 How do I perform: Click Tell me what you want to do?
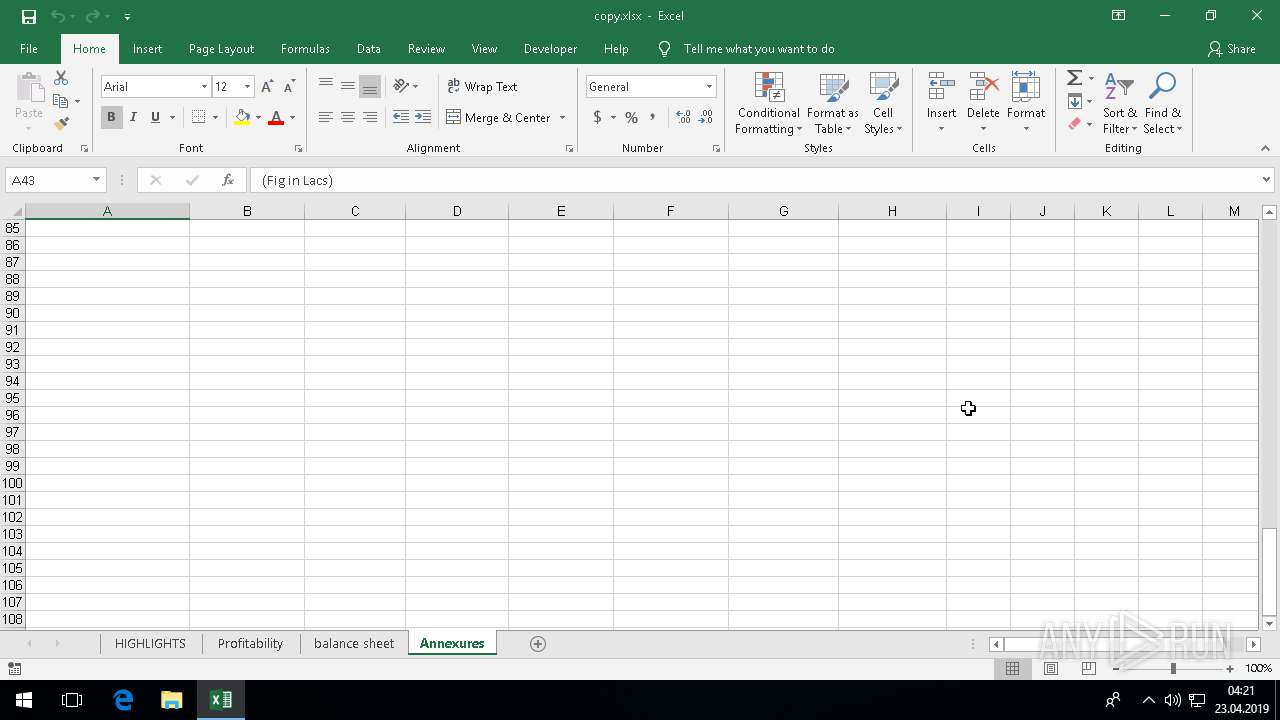(758, 49)
